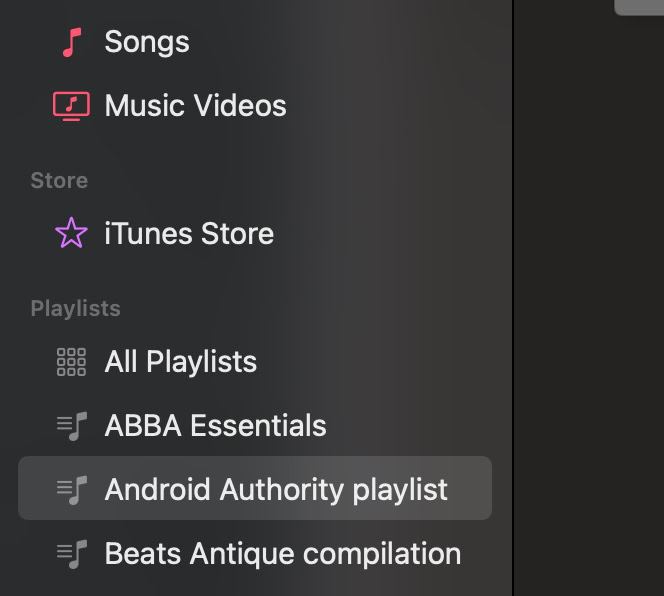Click the gray artwork box in the corner

pos(640,6)
